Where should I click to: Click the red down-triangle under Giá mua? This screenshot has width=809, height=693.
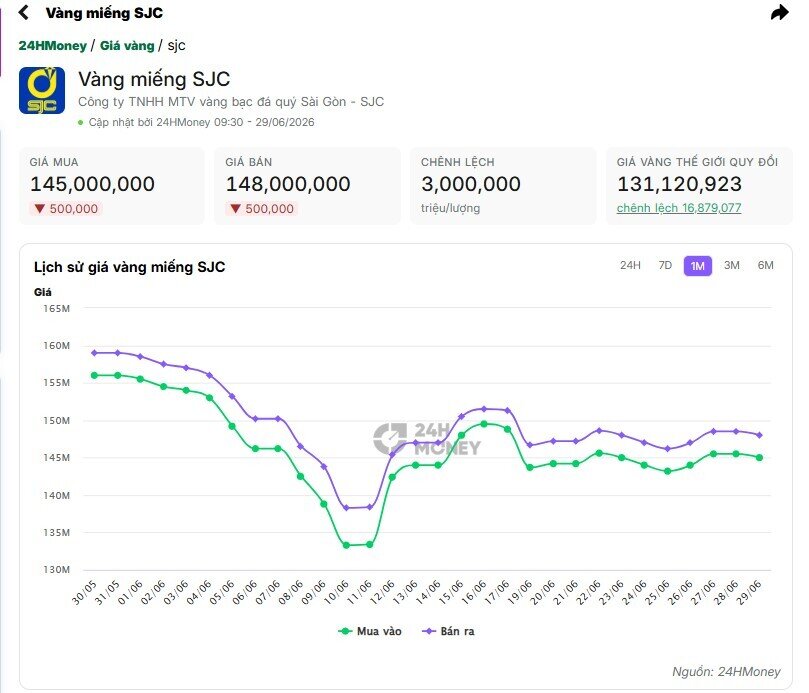[x=40, y=208]
